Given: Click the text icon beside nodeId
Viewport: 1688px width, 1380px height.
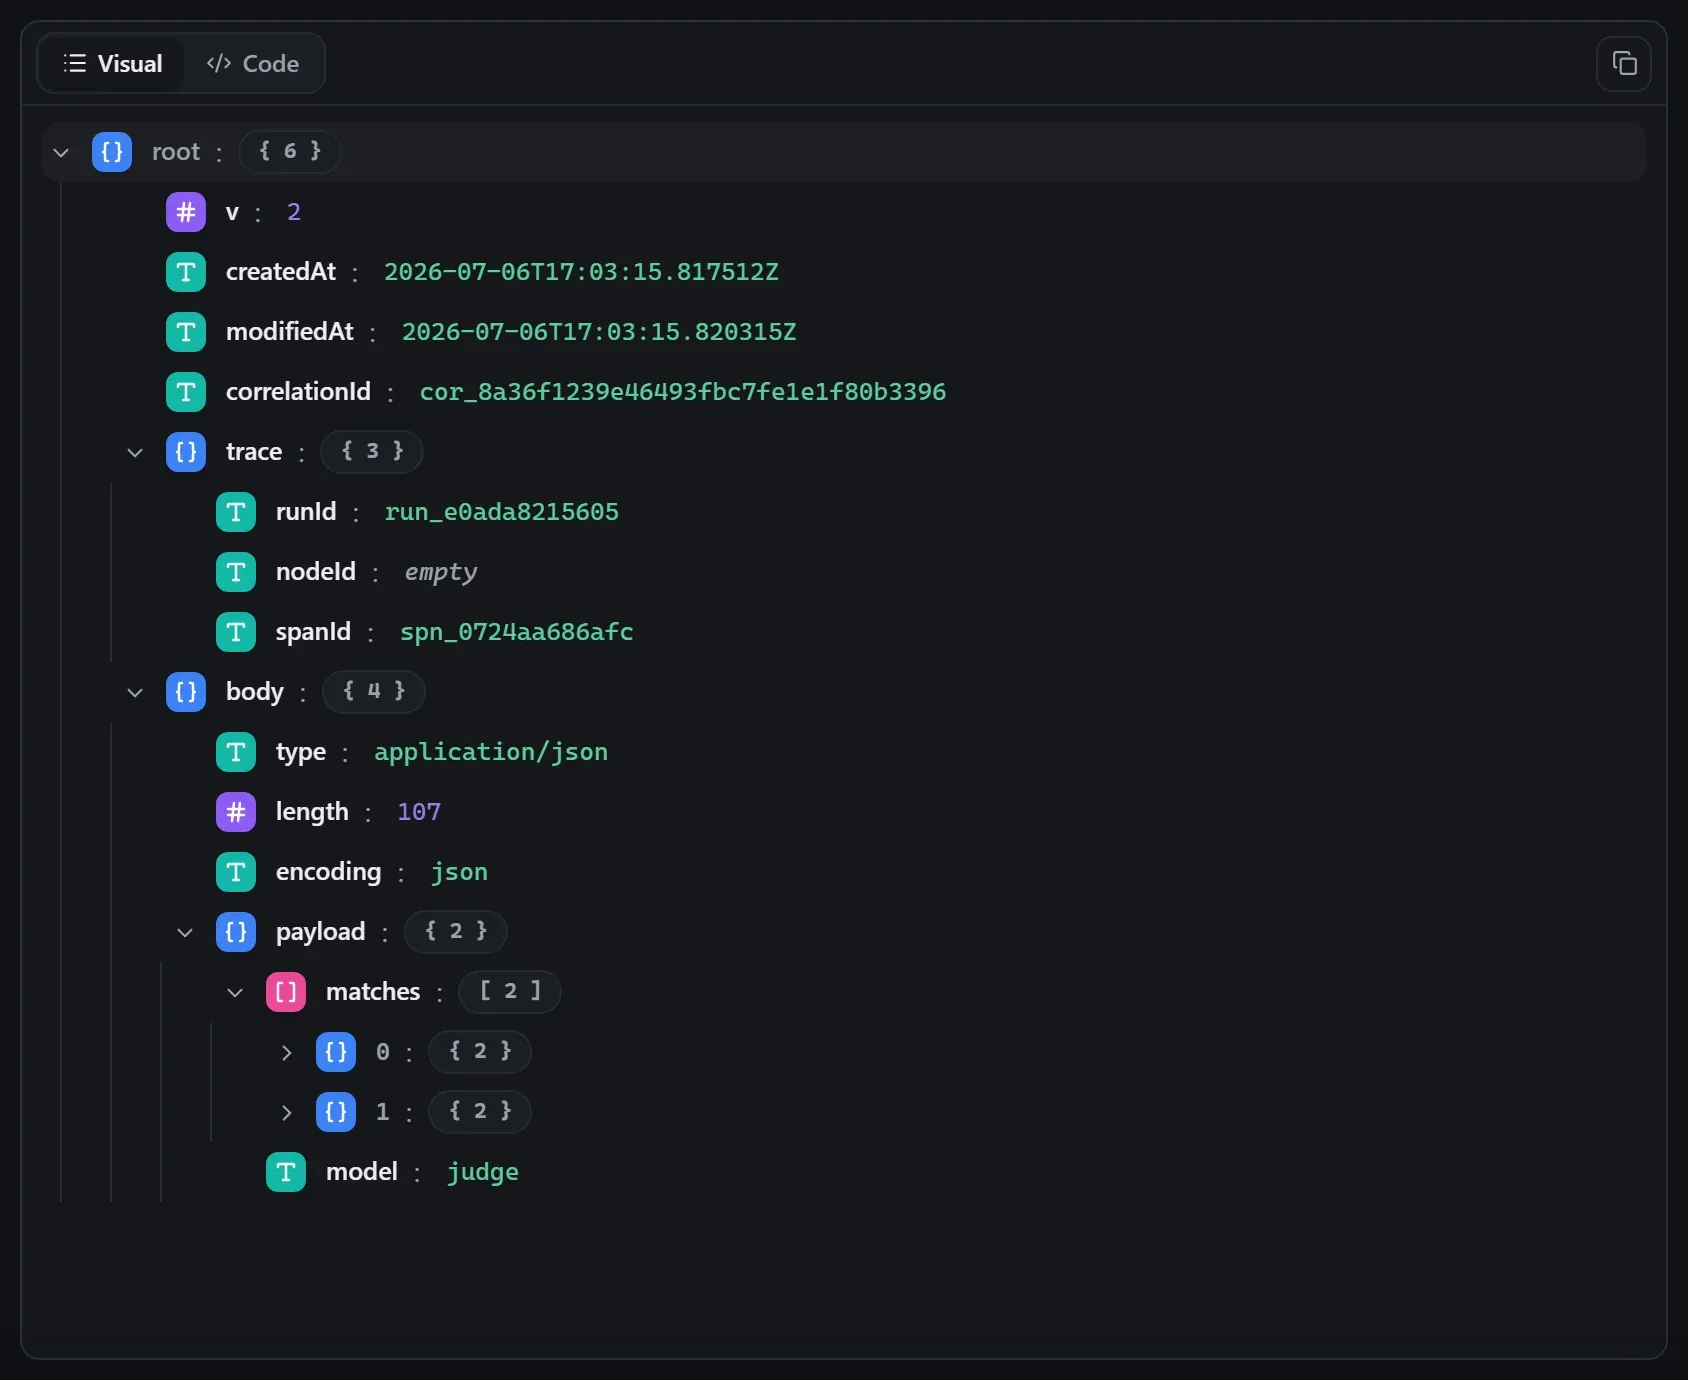Looking at the screenshot, I should point(236,572).
